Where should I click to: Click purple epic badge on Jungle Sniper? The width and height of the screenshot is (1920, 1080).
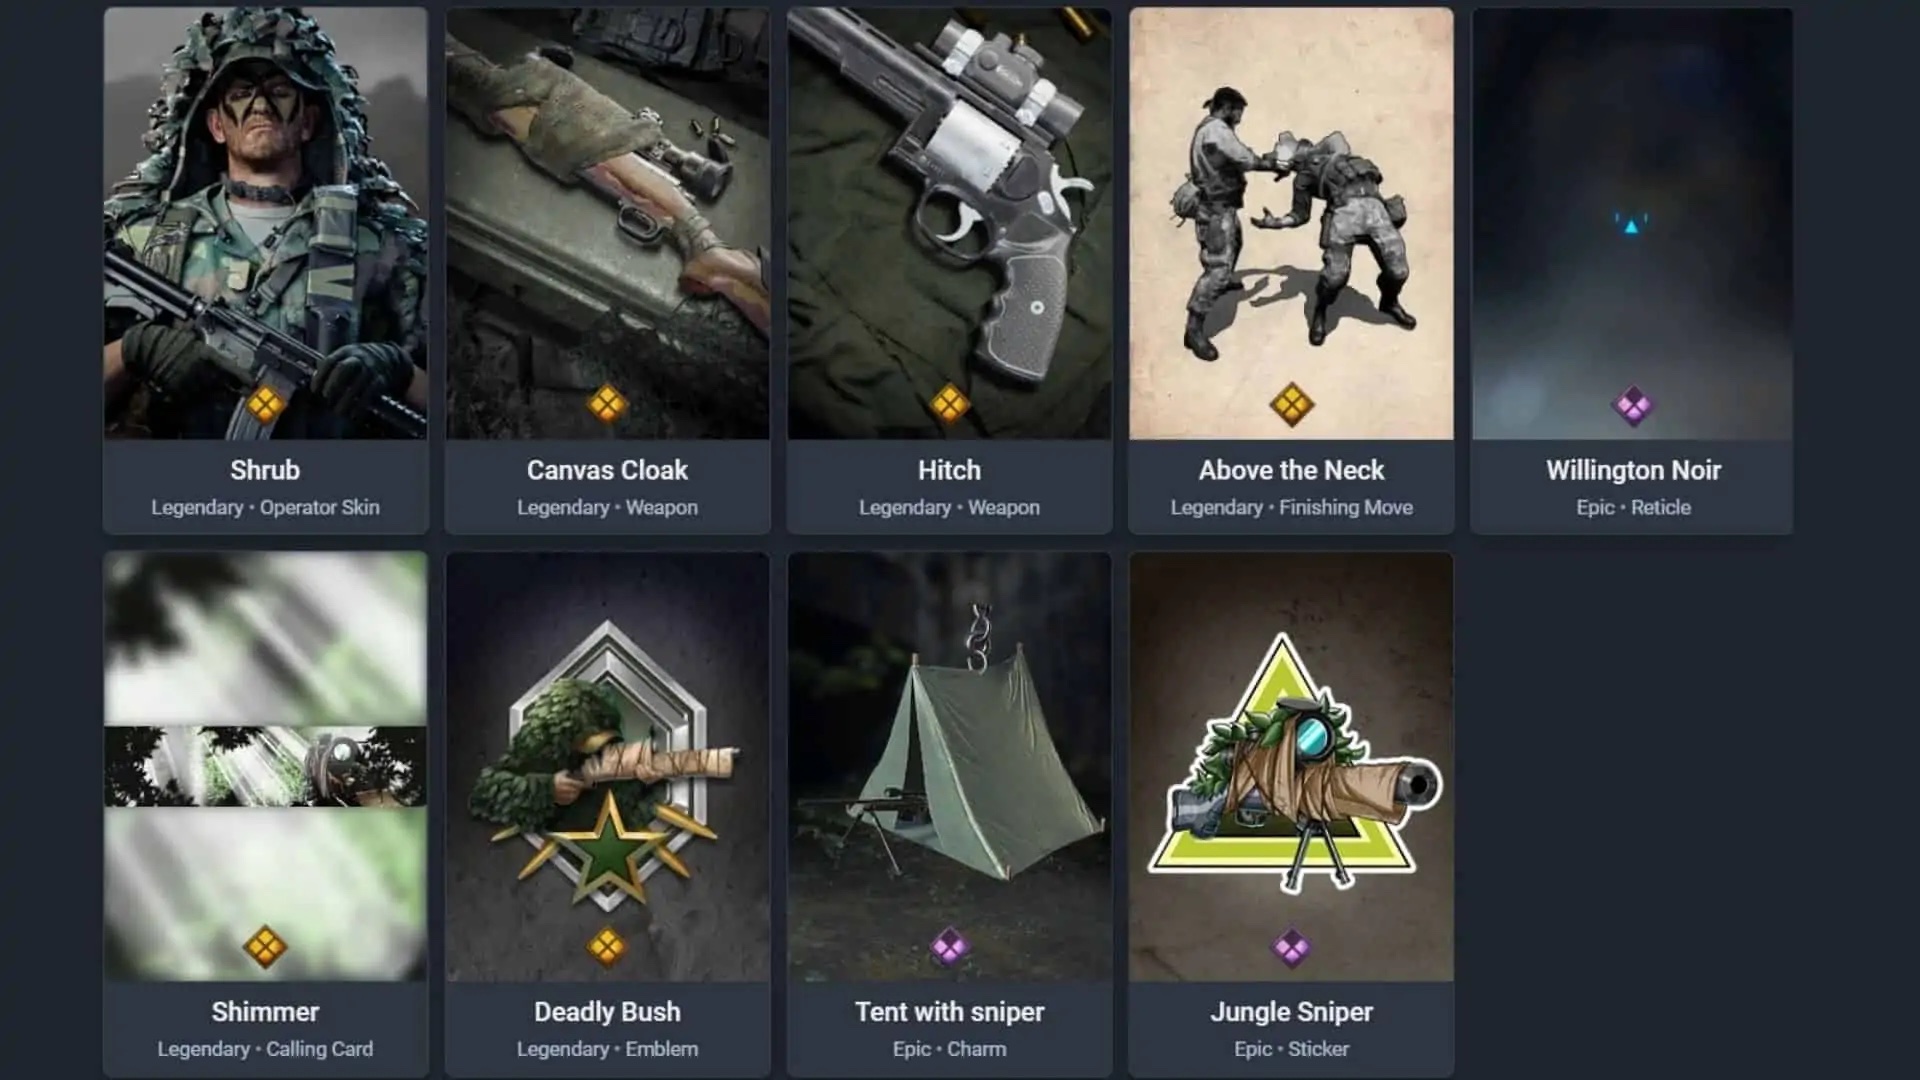click(1291, 947)
